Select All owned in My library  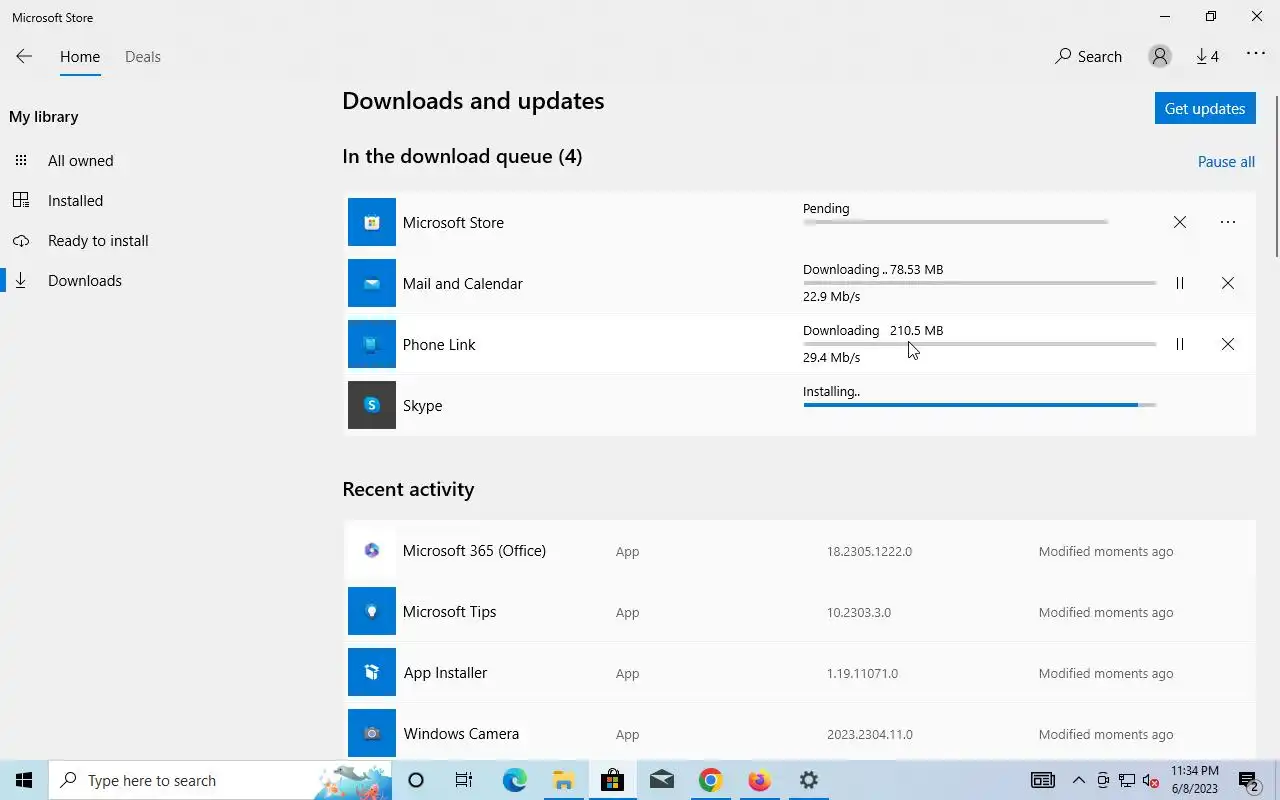(80, 160)
